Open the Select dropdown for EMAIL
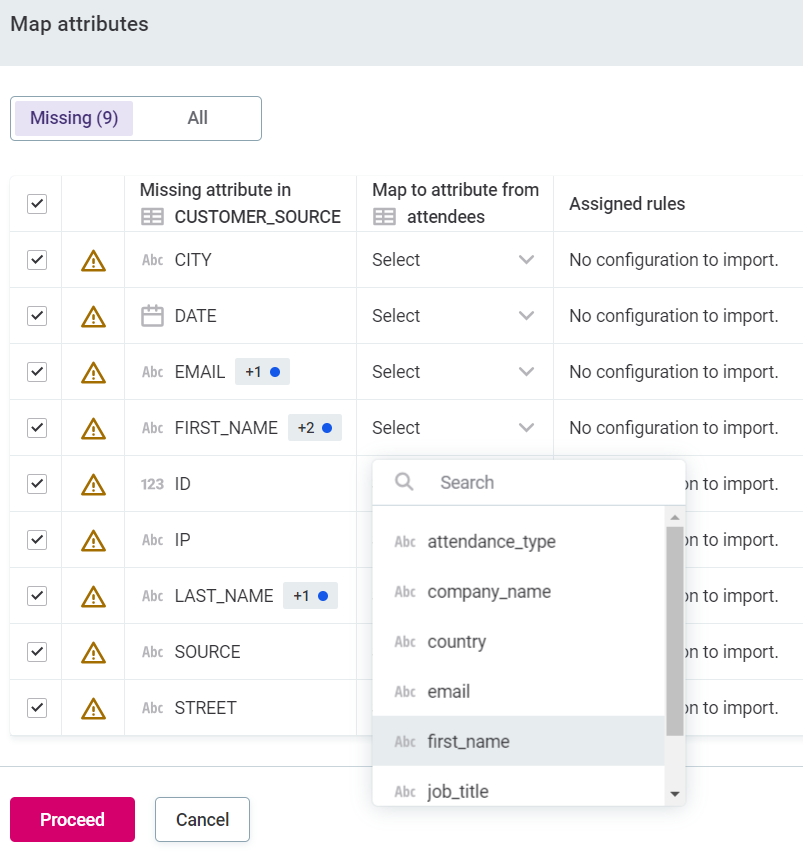 tap(454, 372)
